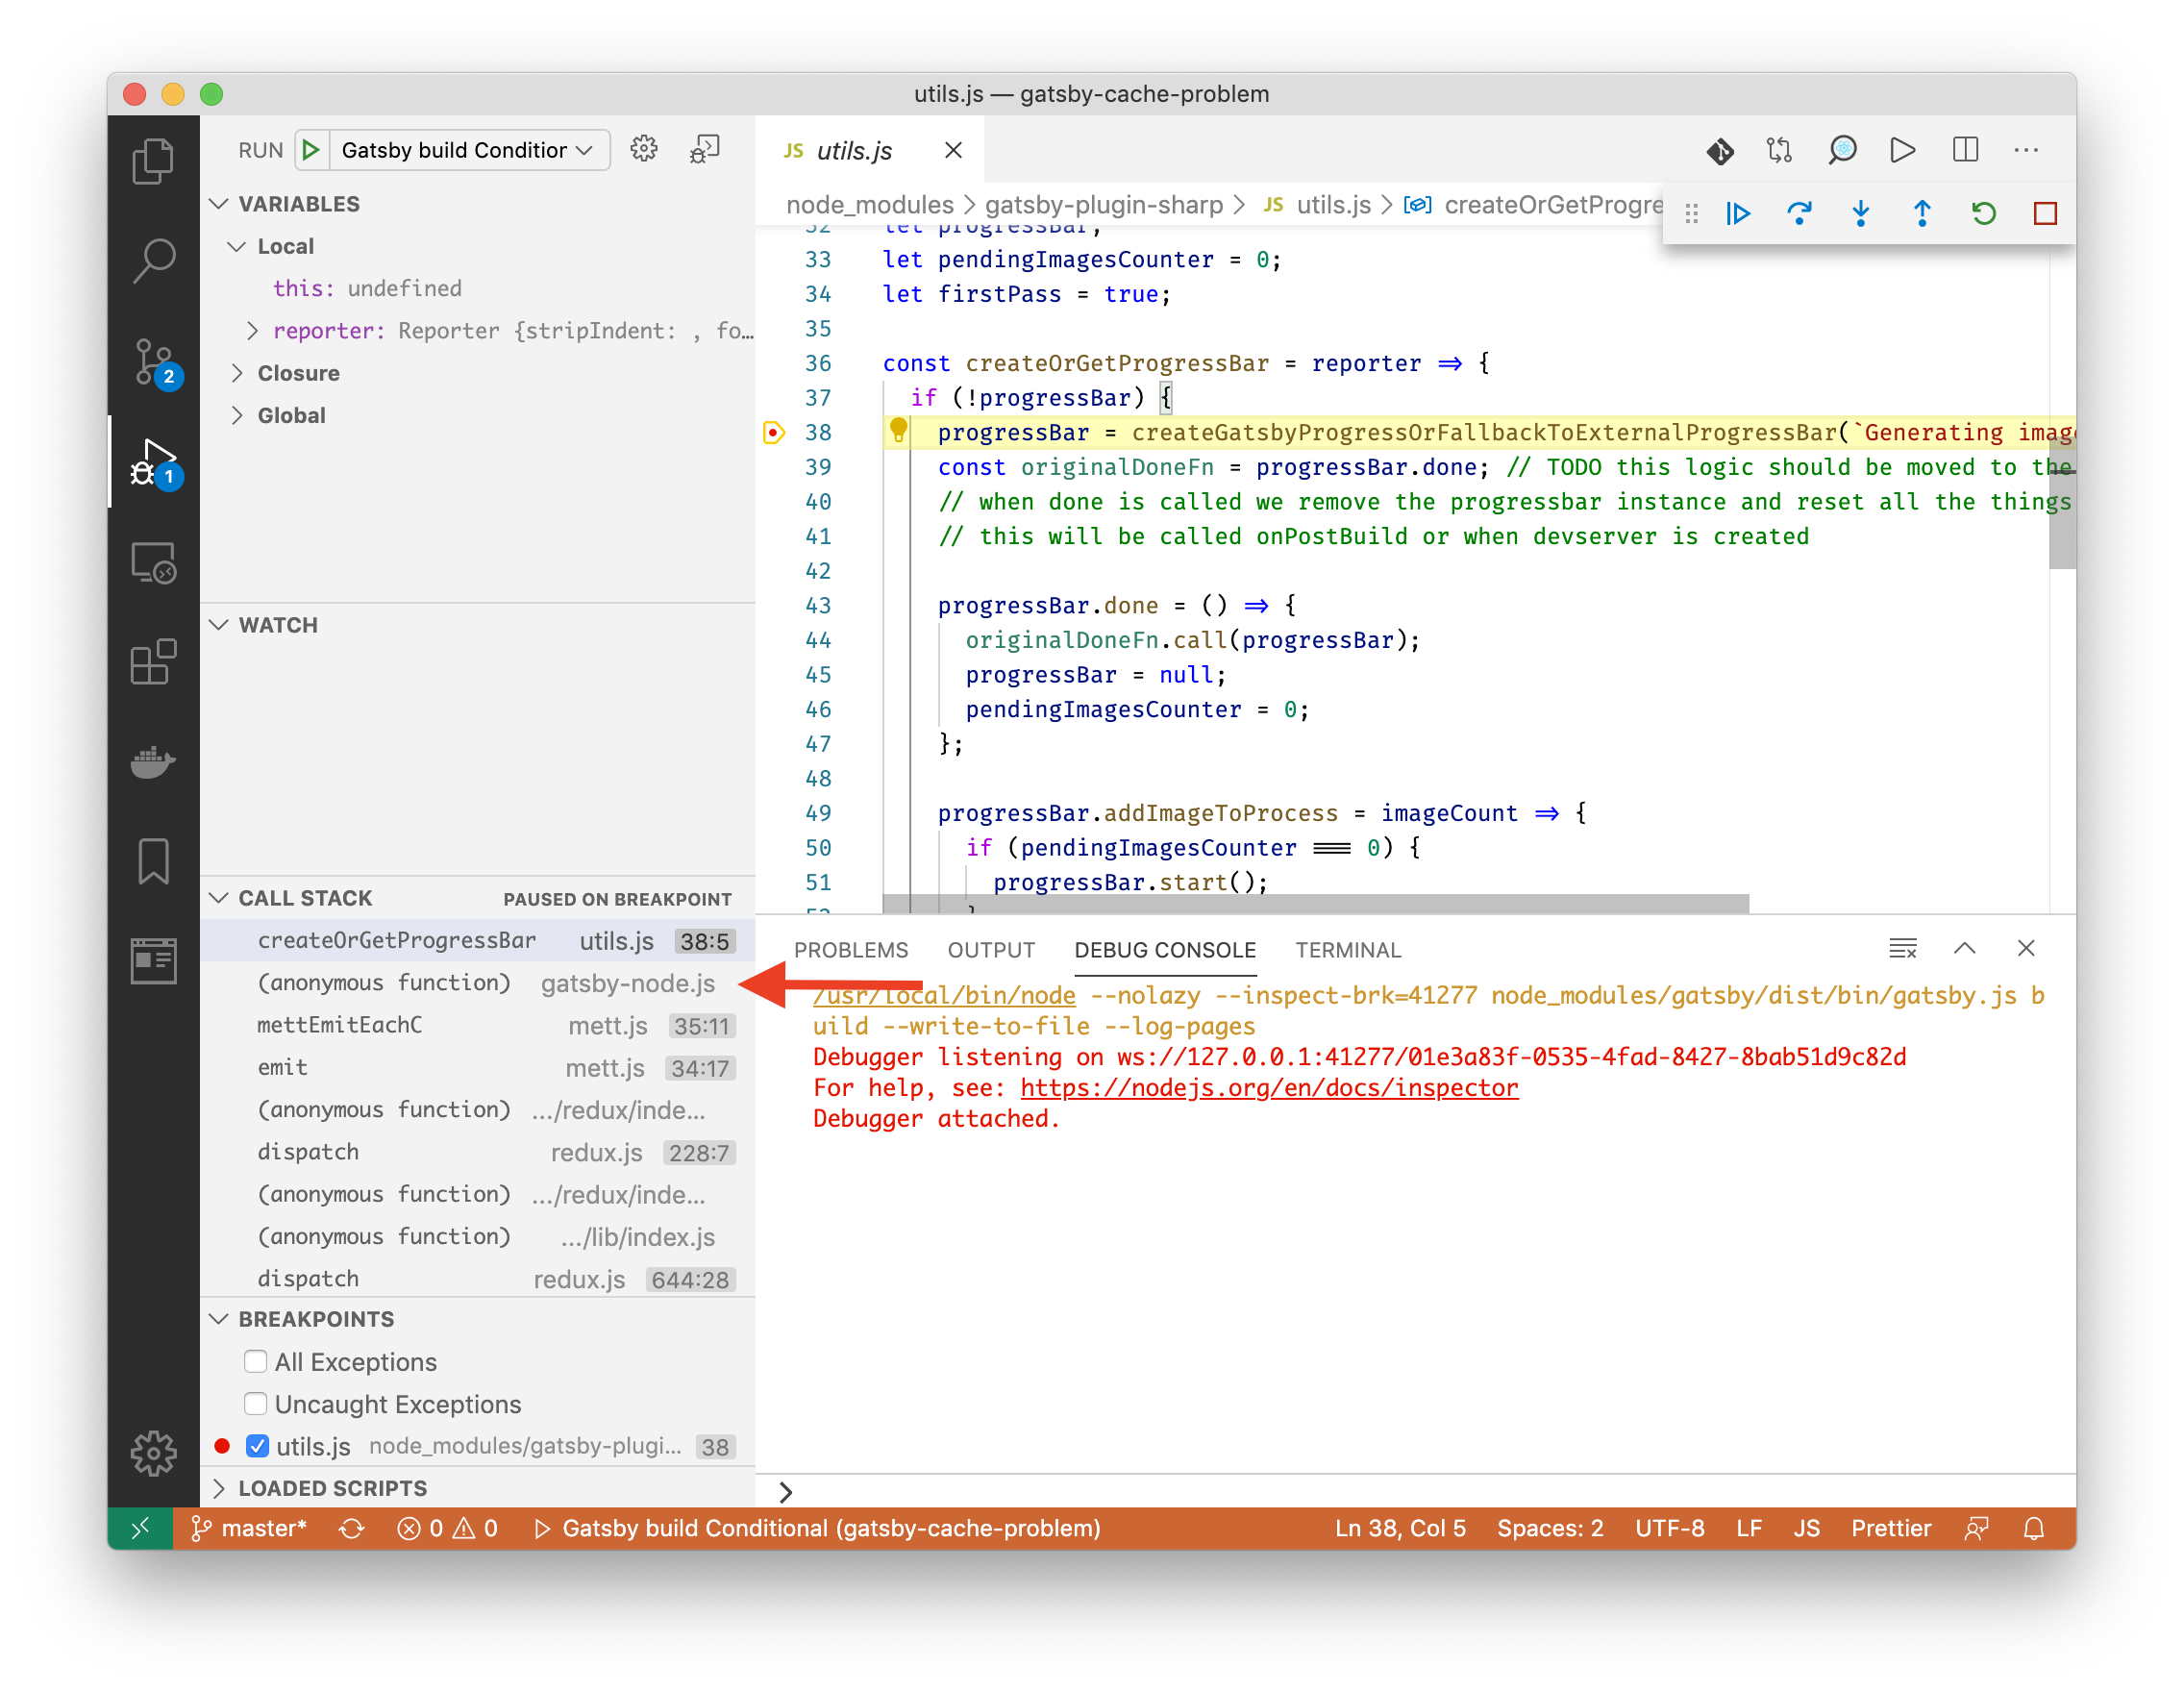Click the Step Into debug icon
2184x1692 pixels.
pos(1860,213)
